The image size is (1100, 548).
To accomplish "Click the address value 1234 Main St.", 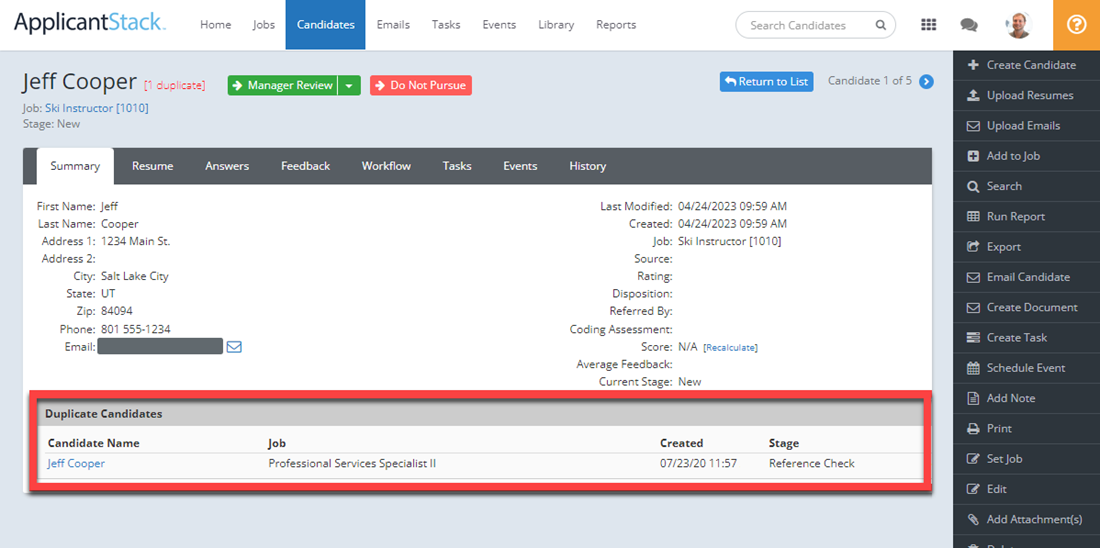I will pos(135,241).
